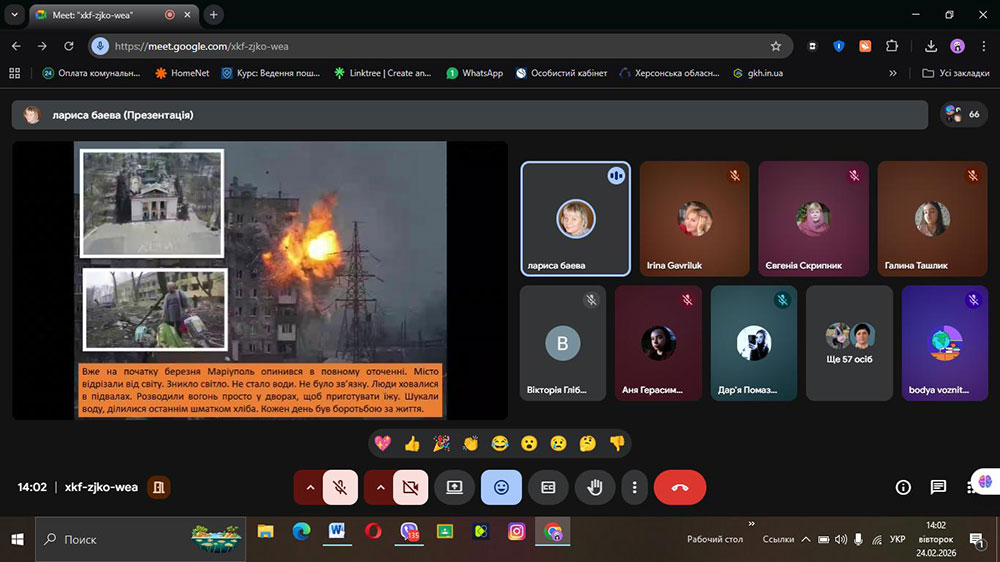Start screen sharing with Present now icon
1000x562 pixels.
click(454, 487)
